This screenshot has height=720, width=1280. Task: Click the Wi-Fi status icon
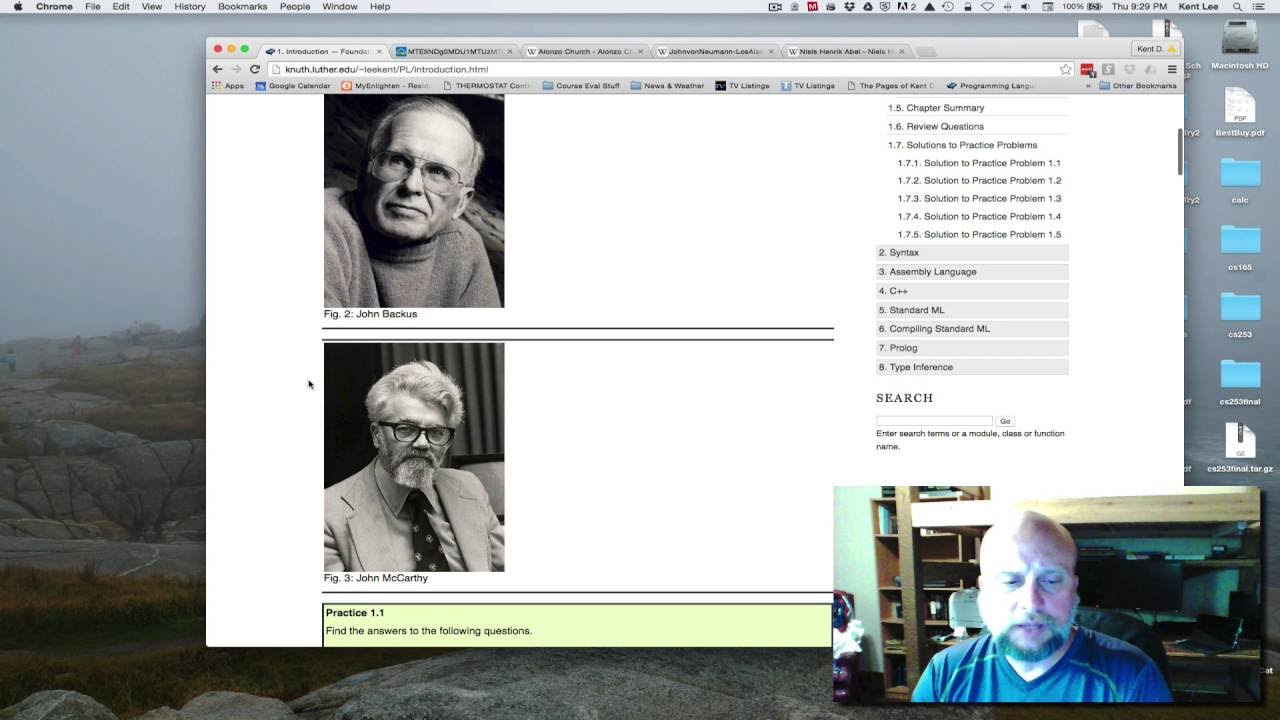pos(987,6)
